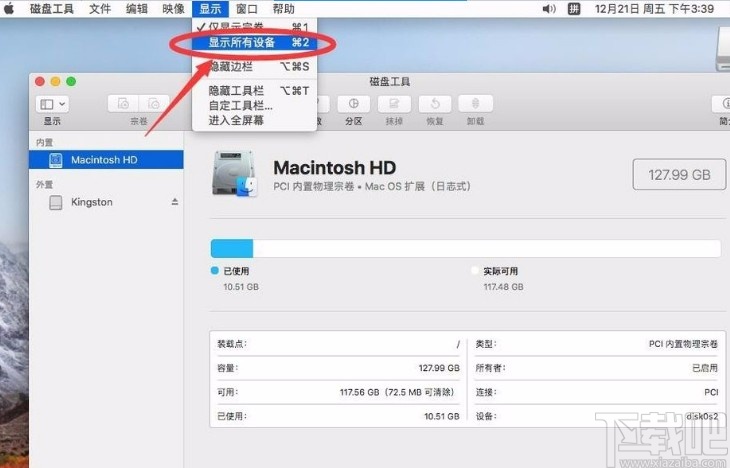Click the 已启用 owner value
Viewport: 730px width, 468px height.
(705, 368)
